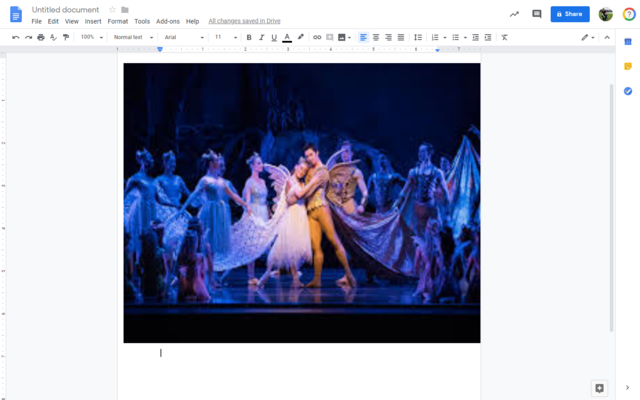Viewport: 640px width, 400px height.
Task: Go to Docs home icon
Action: pos(16,14)
